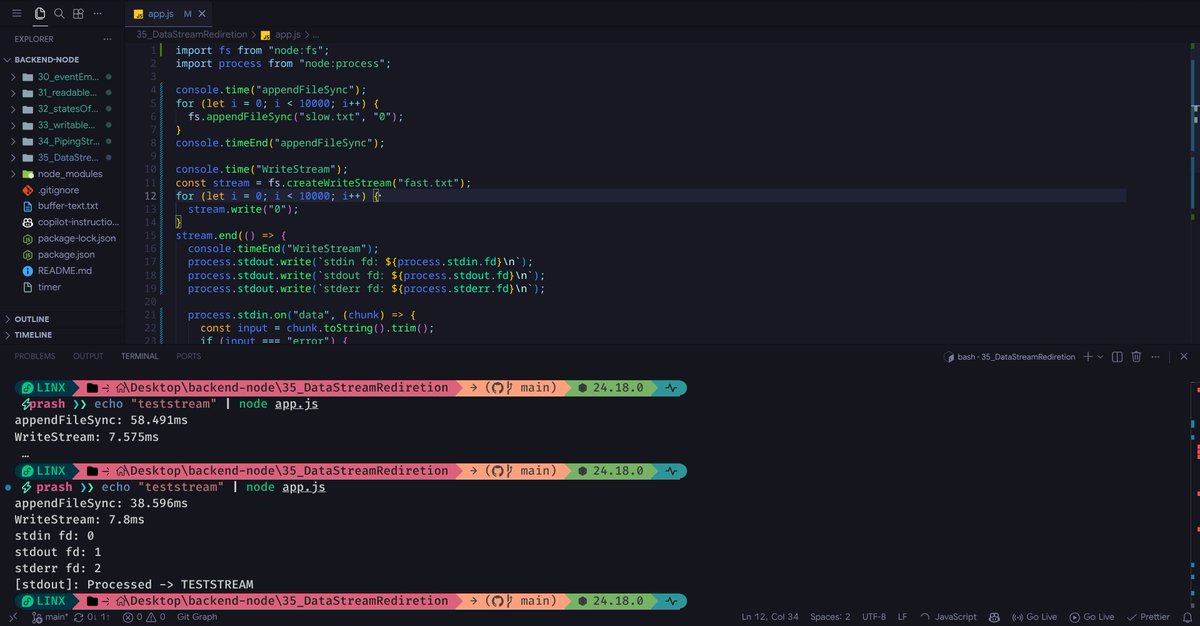Close the terminal panel
The image size is (1200, 626).
1183,357
